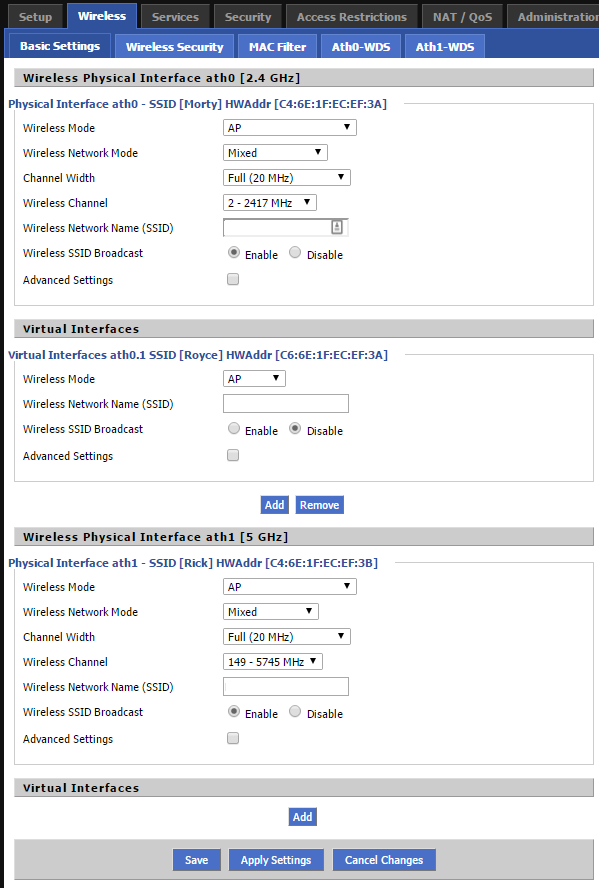
Task: Click the small icon inside ath0 SSID field
Action: (x=337, y=227)
